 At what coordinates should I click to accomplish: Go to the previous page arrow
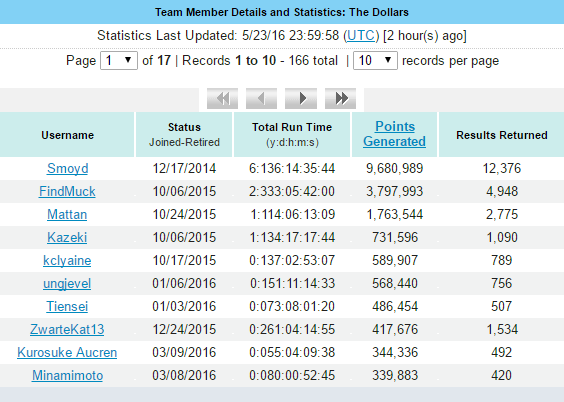(261, 98)
